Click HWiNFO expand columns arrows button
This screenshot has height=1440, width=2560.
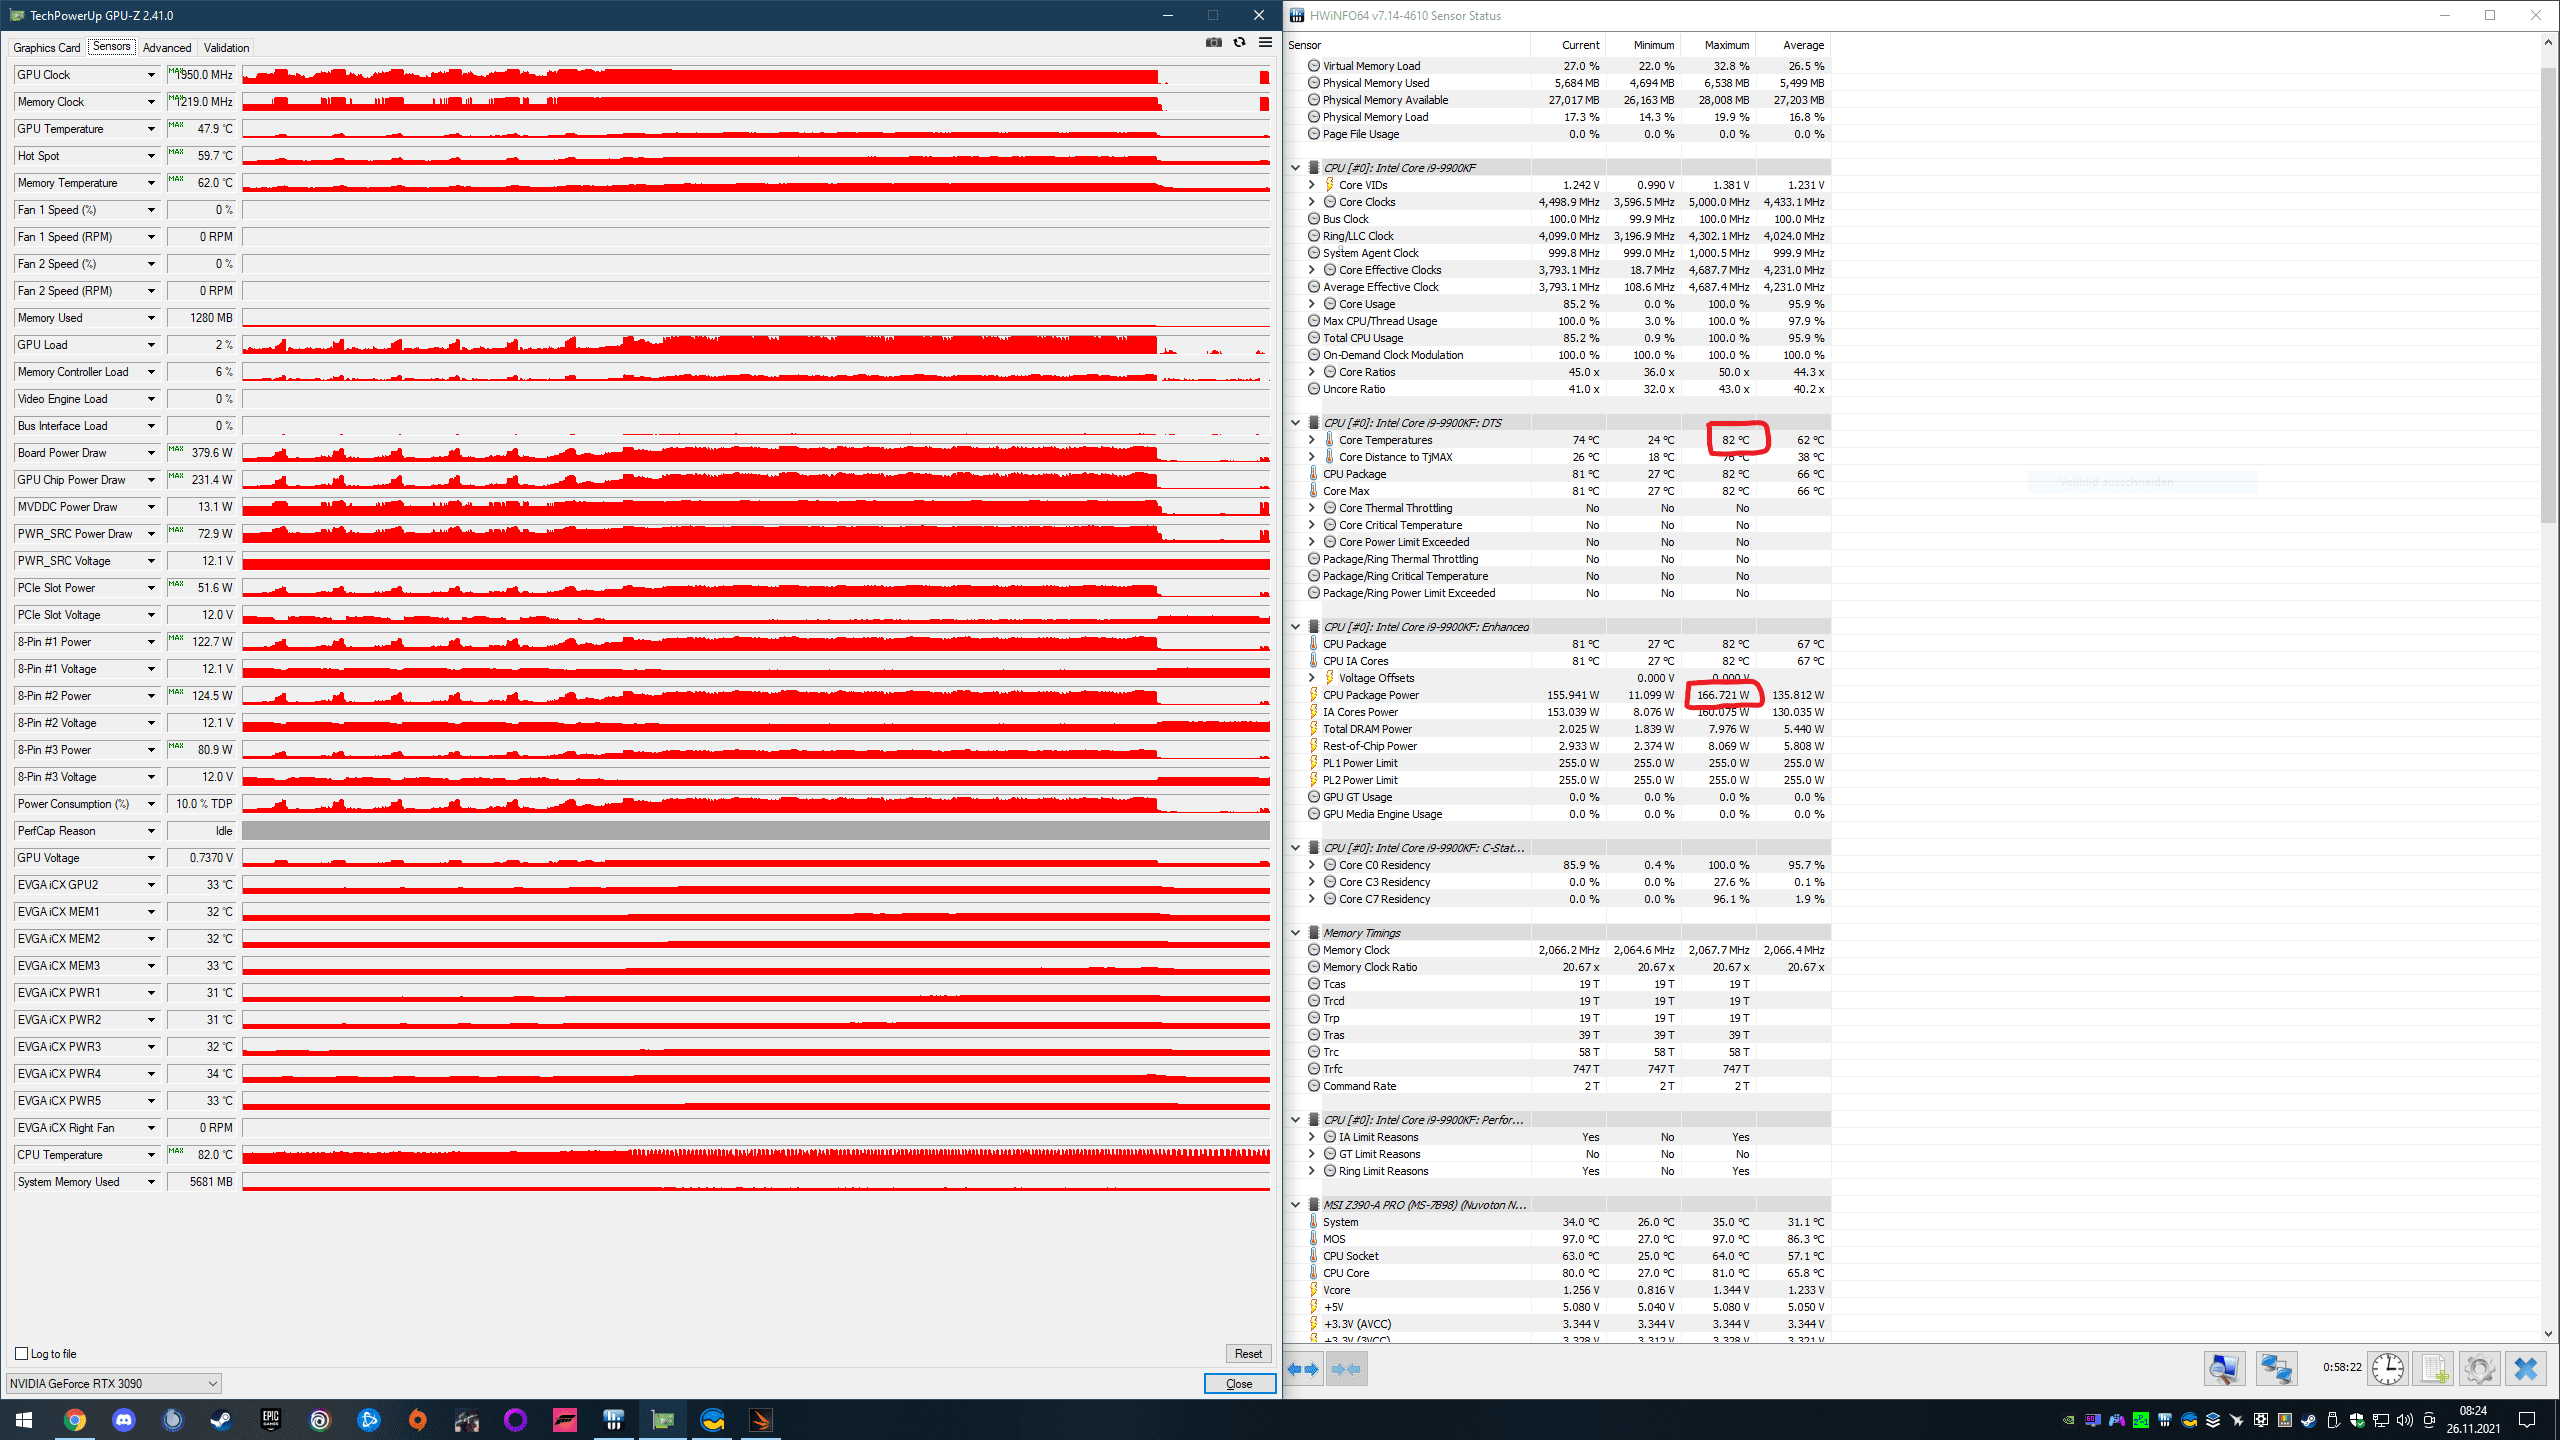(x=1303, y=1369)
